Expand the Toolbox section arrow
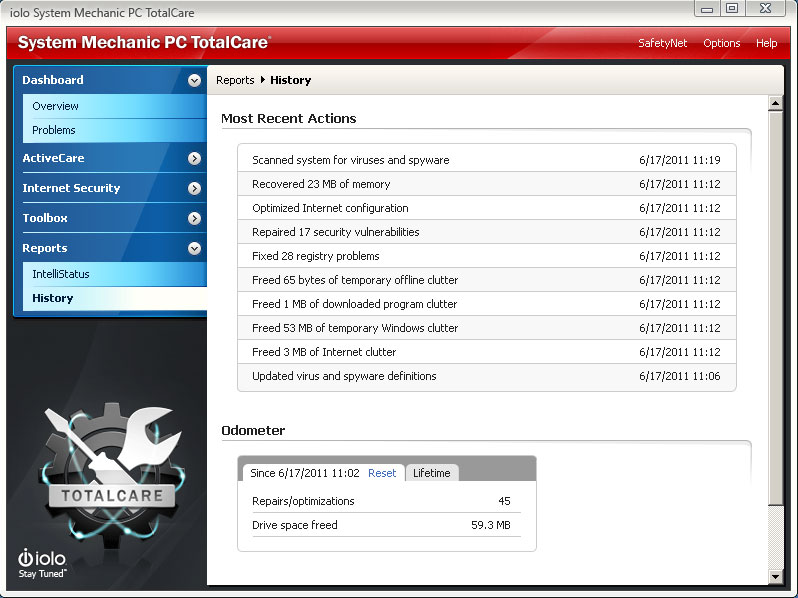 click(x=194, y=218)
